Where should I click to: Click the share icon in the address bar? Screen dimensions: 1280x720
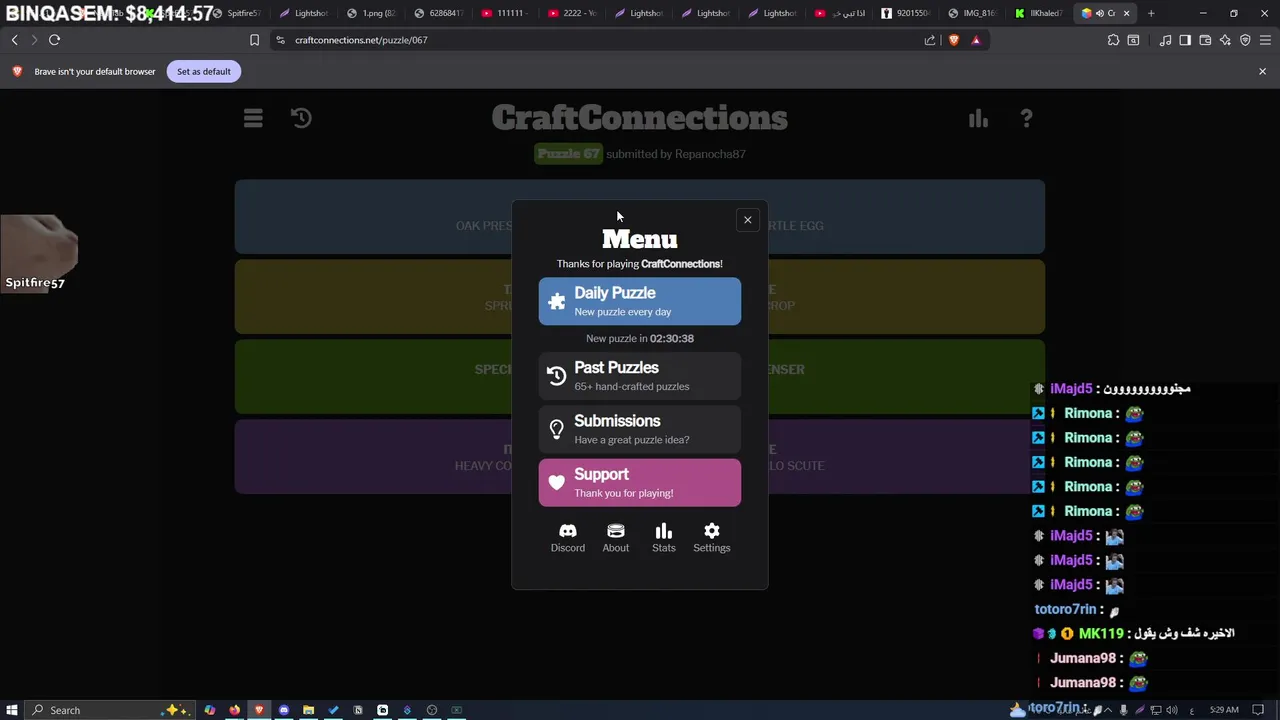[x=930, y=40]
